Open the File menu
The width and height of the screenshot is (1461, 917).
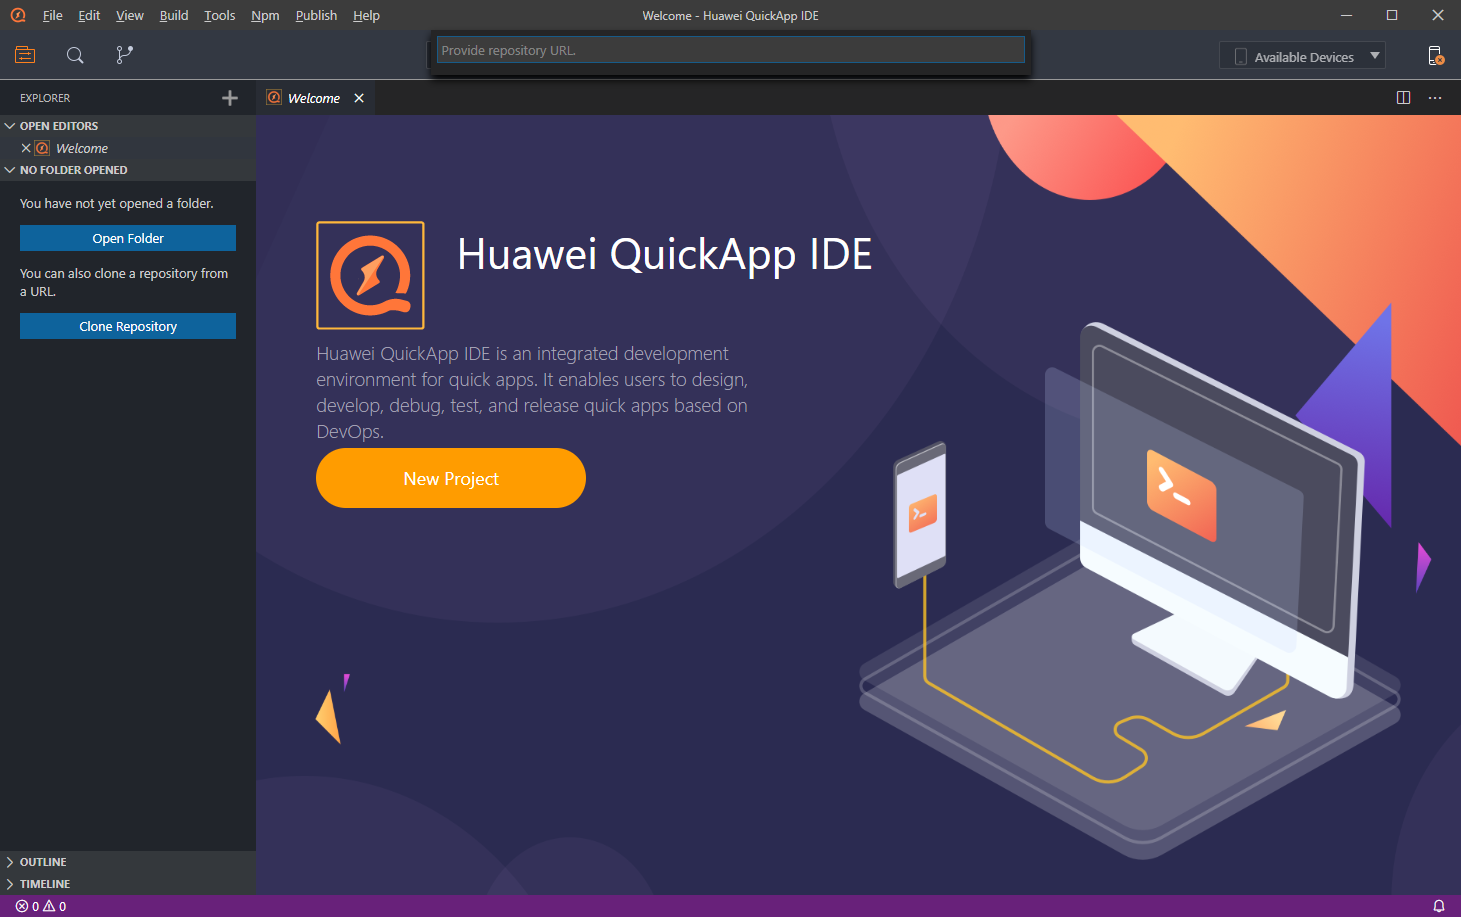tap(53, 15)
